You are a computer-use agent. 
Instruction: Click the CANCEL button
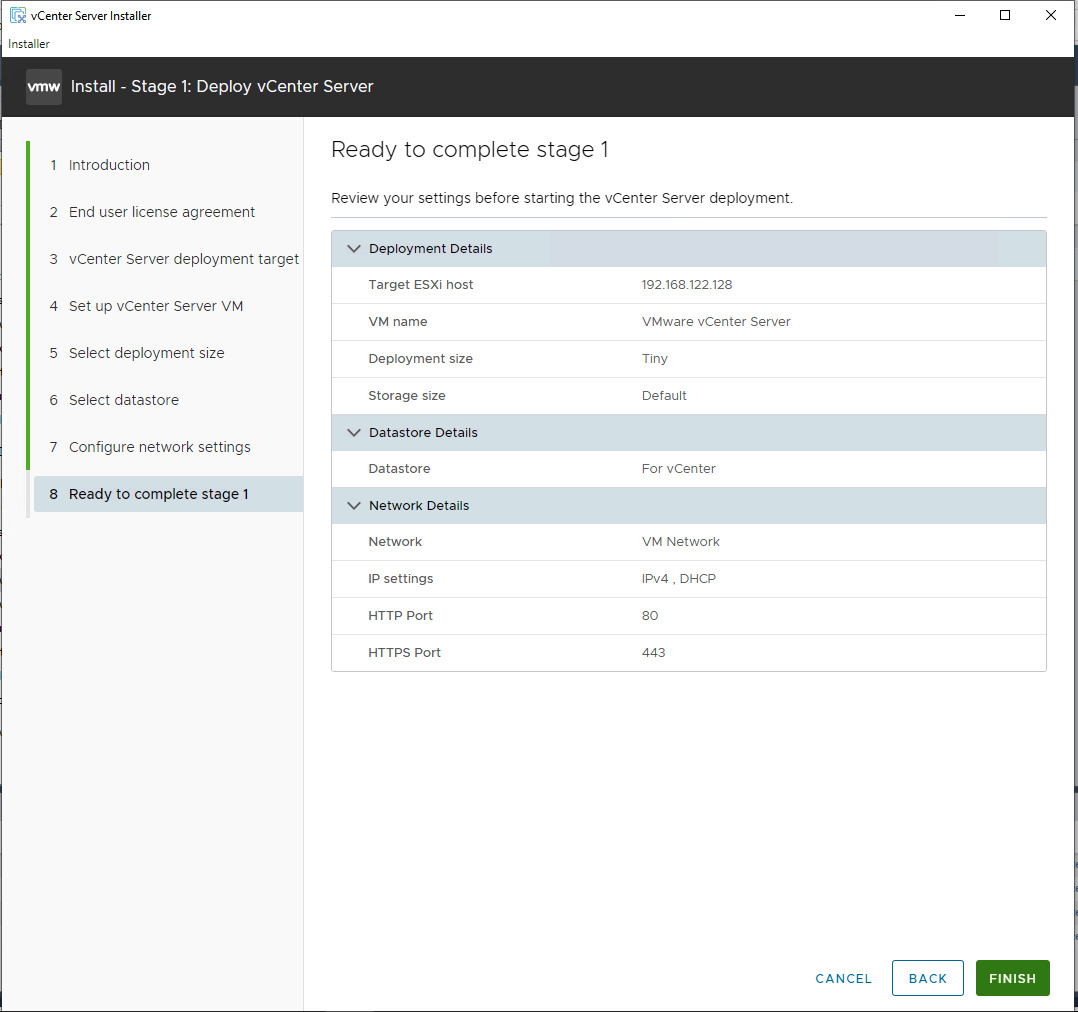click(843, 978)
